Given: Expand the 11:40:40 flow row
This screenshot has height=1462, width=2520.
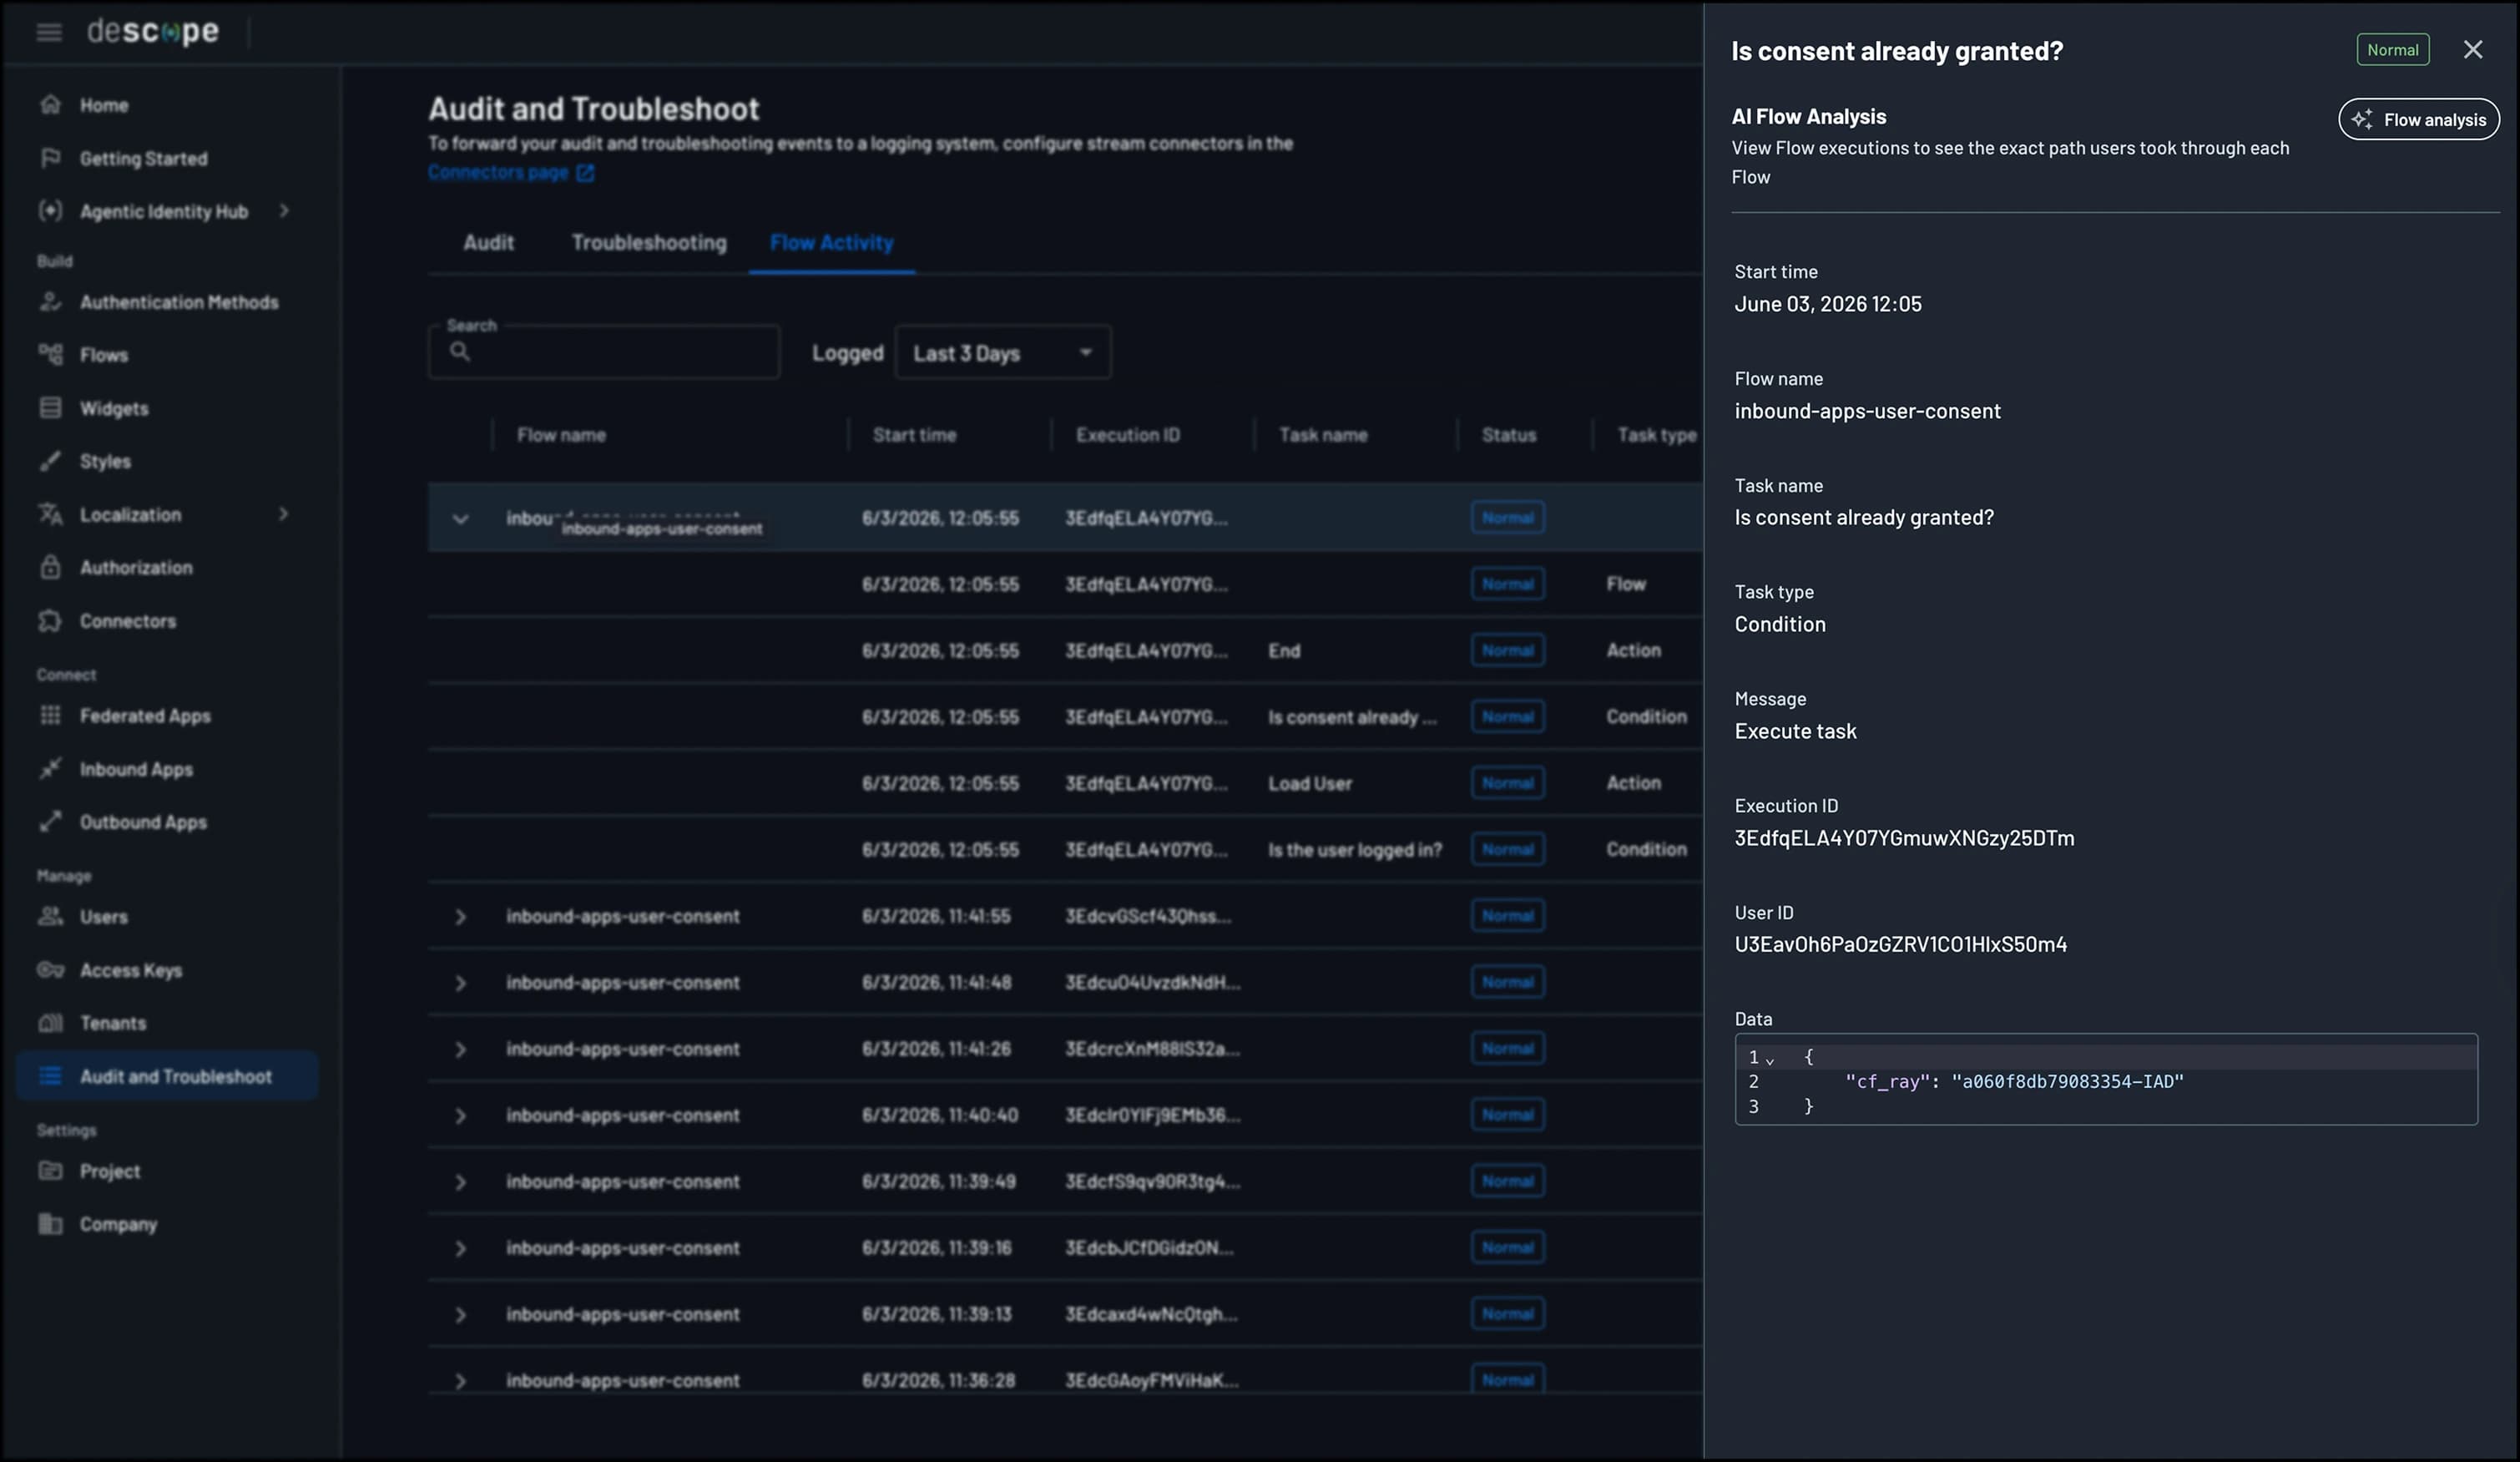Looking at the screenshot, I should click(460, 1116).
